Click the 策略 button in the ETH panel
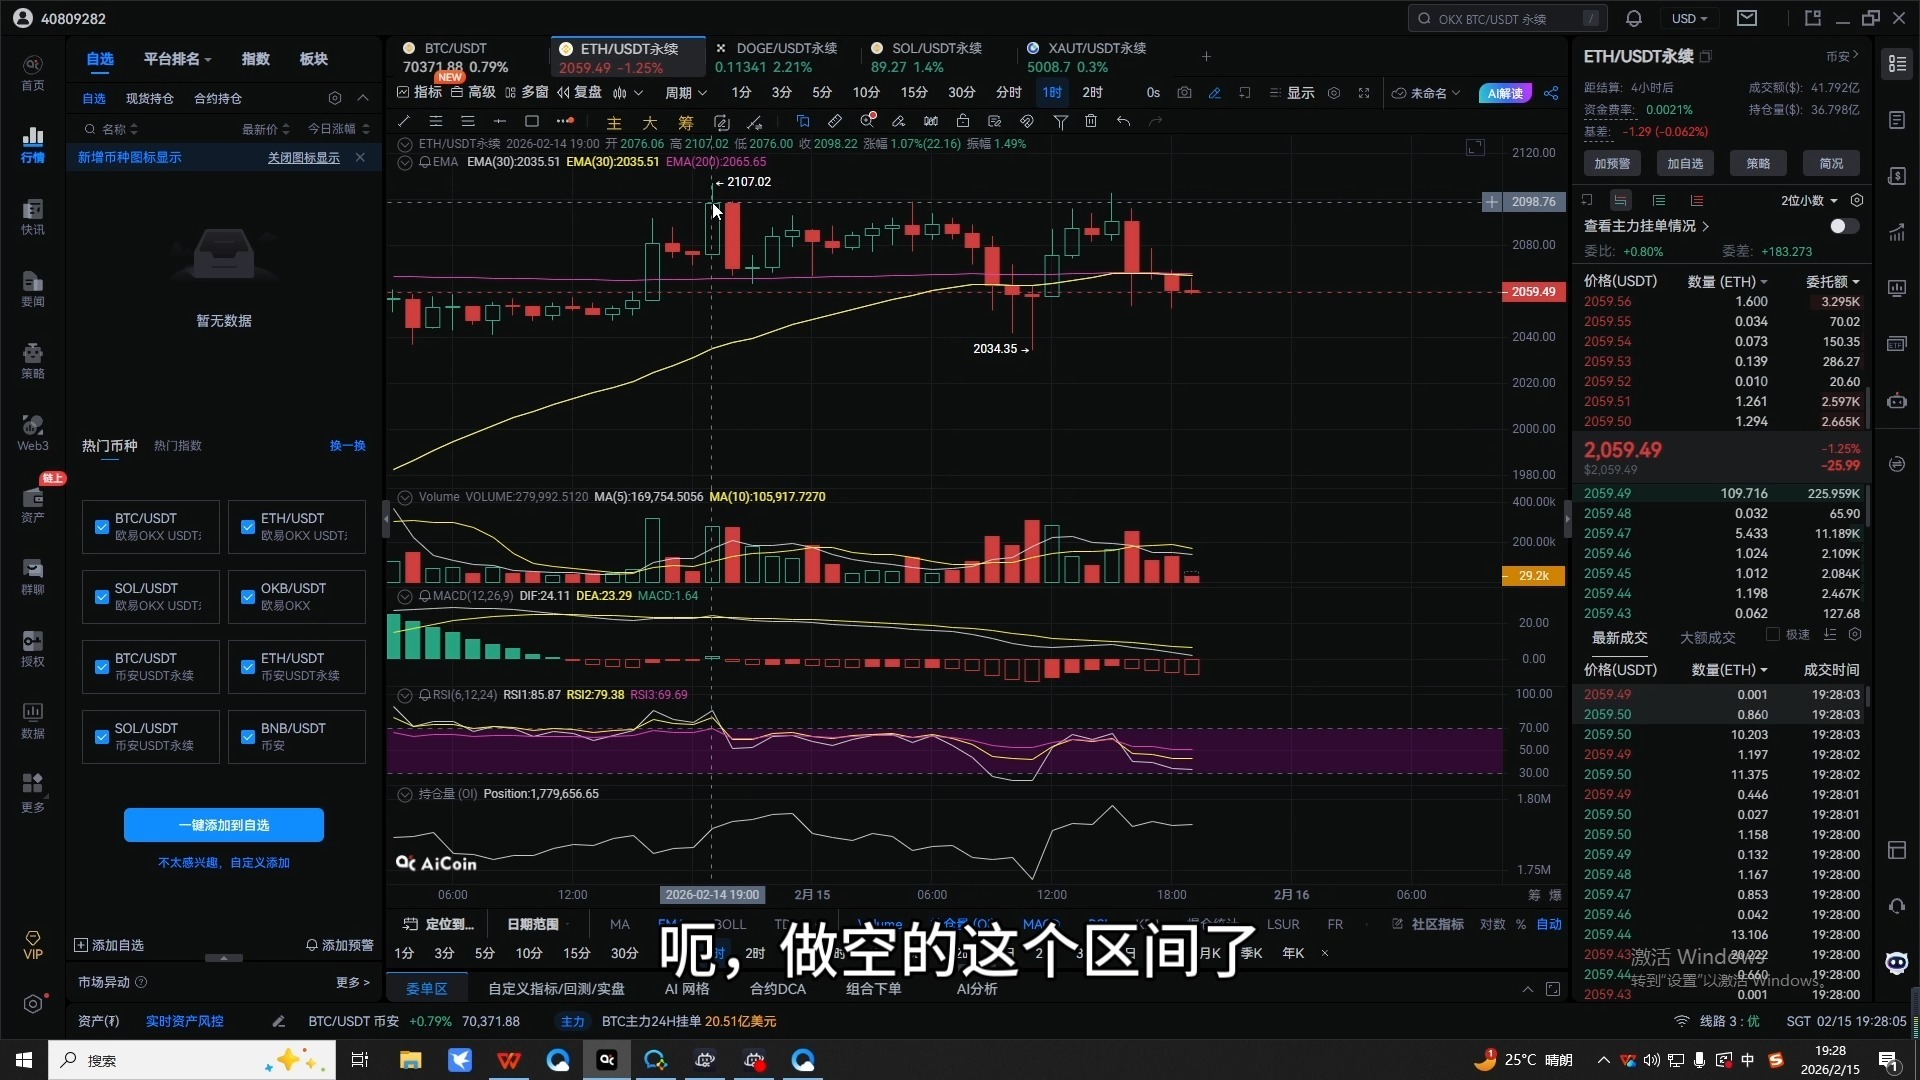The width and height of the screenshot is (1920, 1080). (x=1758, y=163)
